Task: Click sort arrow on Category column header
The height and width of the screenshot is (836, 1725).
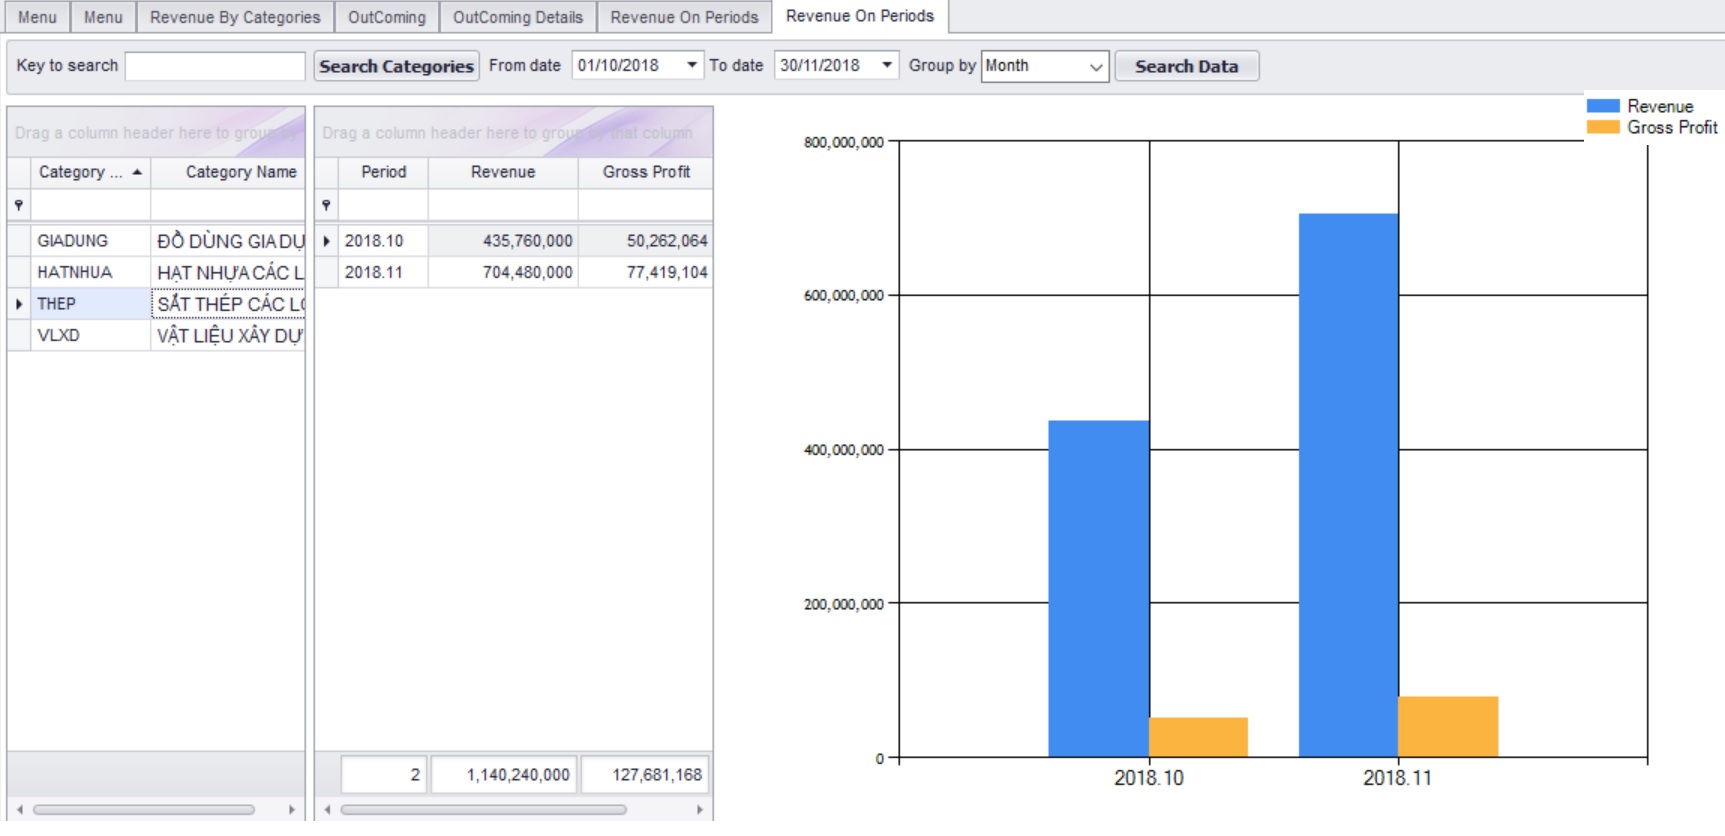Action: [137, 172]
